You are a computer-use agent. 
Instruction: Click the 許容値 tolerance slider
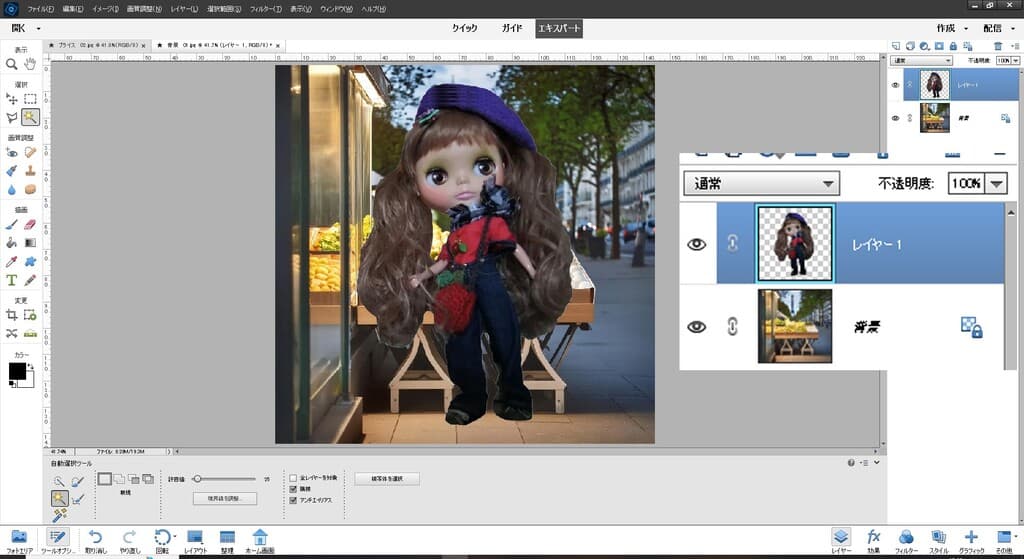tap(197, 479)
